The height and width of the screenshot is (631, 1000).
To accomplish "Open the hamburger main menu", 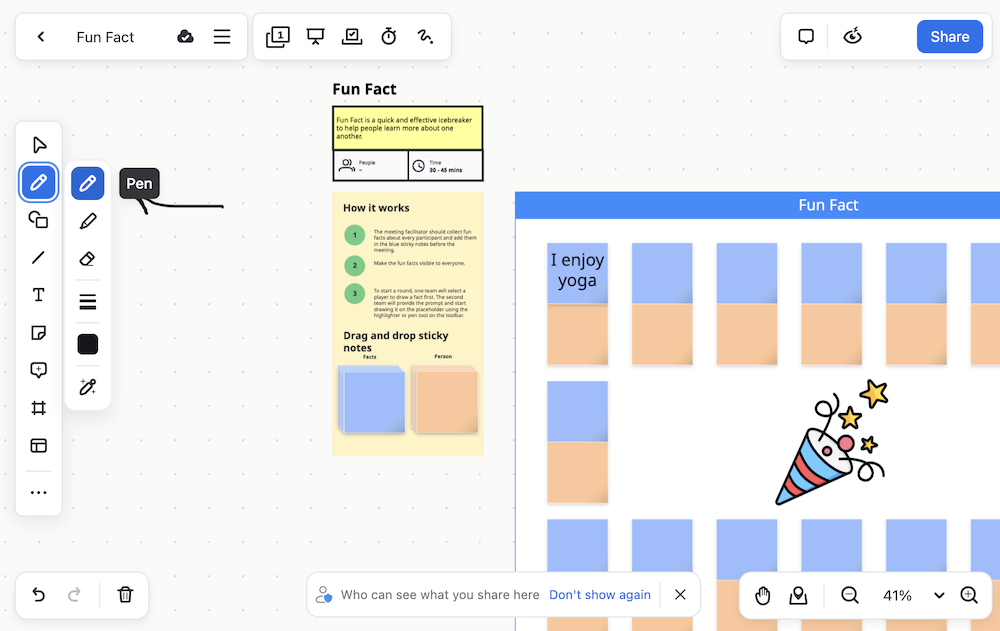I will pyautogui.click(x=222, y=37).
